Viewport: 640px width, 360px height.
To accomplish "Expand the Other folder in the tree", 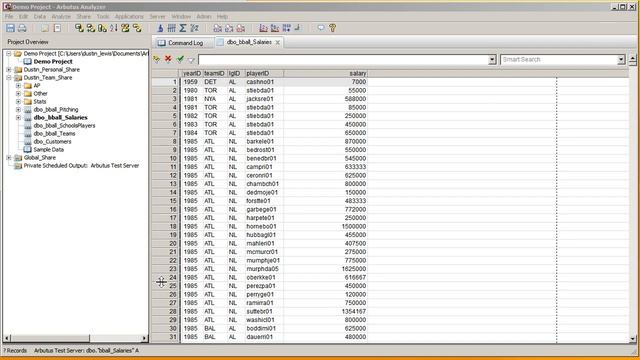I will [x=18, y=93].
